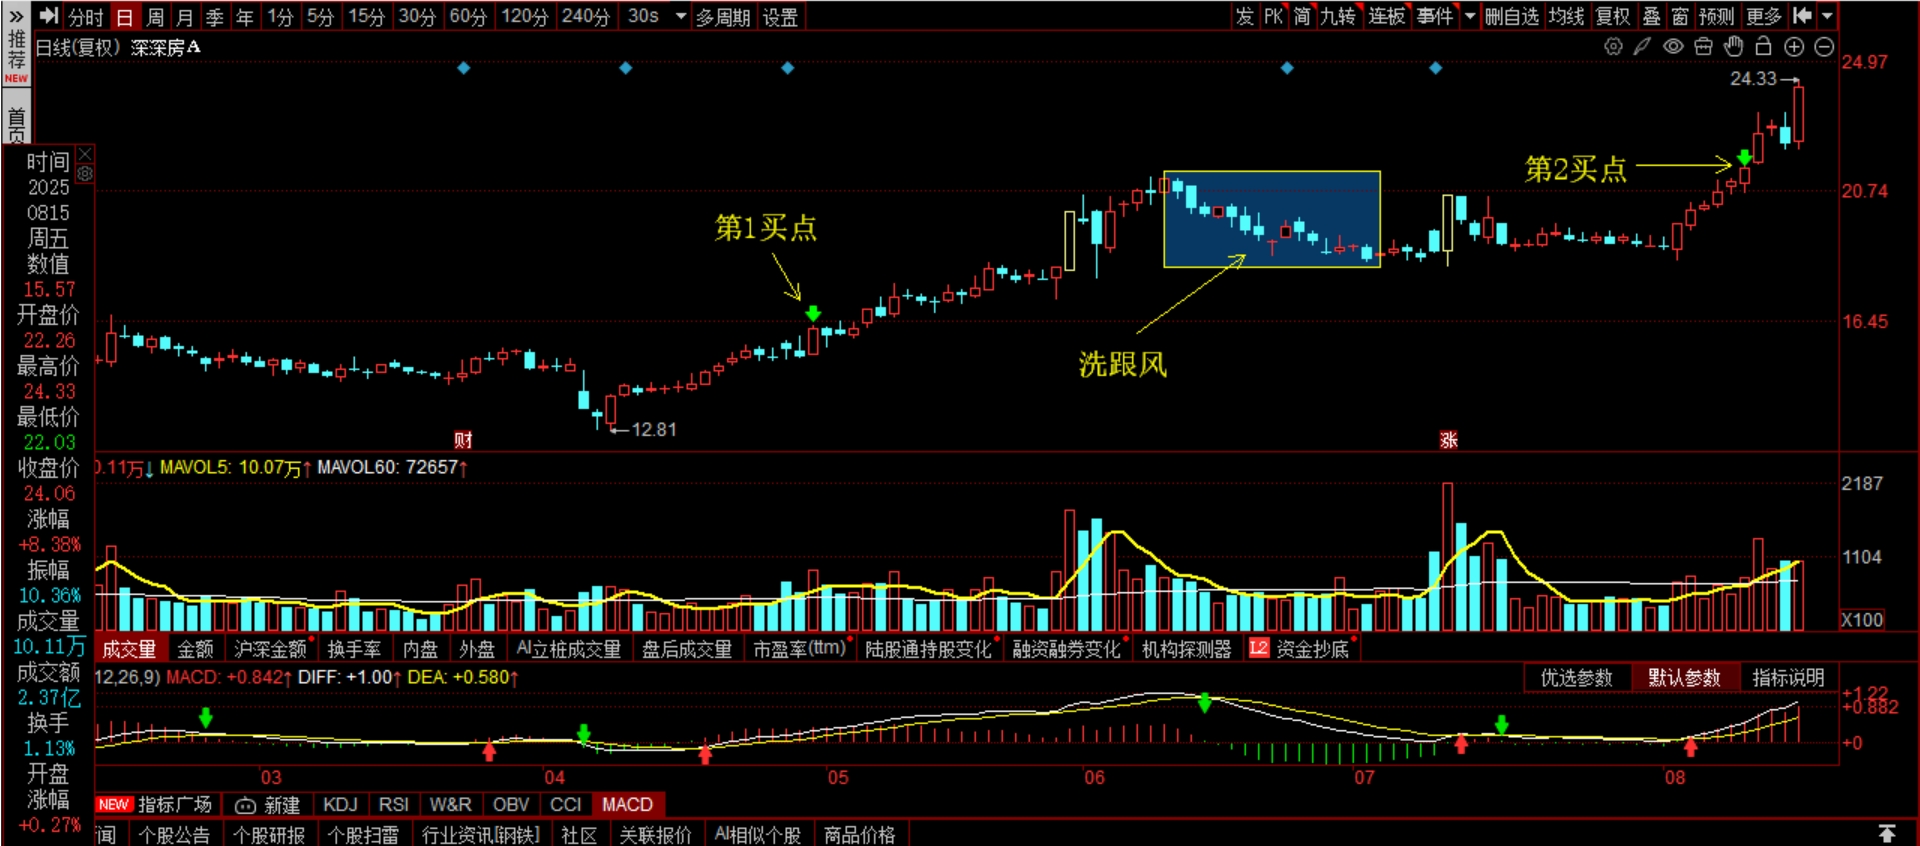
Task: Switch to 1分 minute chart
Action: [x=280, y=16]
